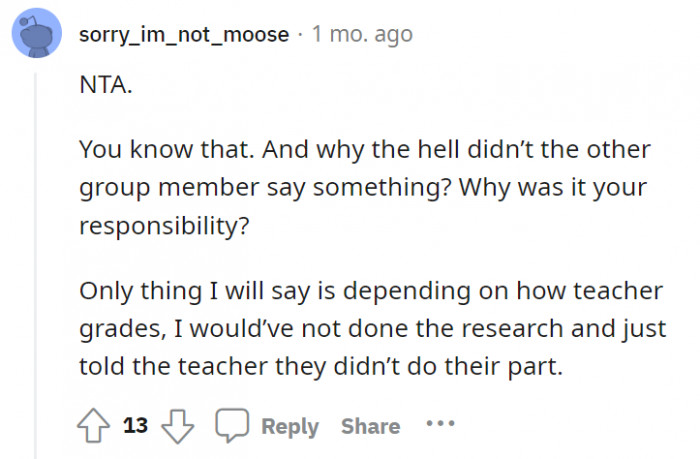This screenshot has height=459, width=700.
Task: Open the three-dot more options menu
Action: [x=440, y=424]
